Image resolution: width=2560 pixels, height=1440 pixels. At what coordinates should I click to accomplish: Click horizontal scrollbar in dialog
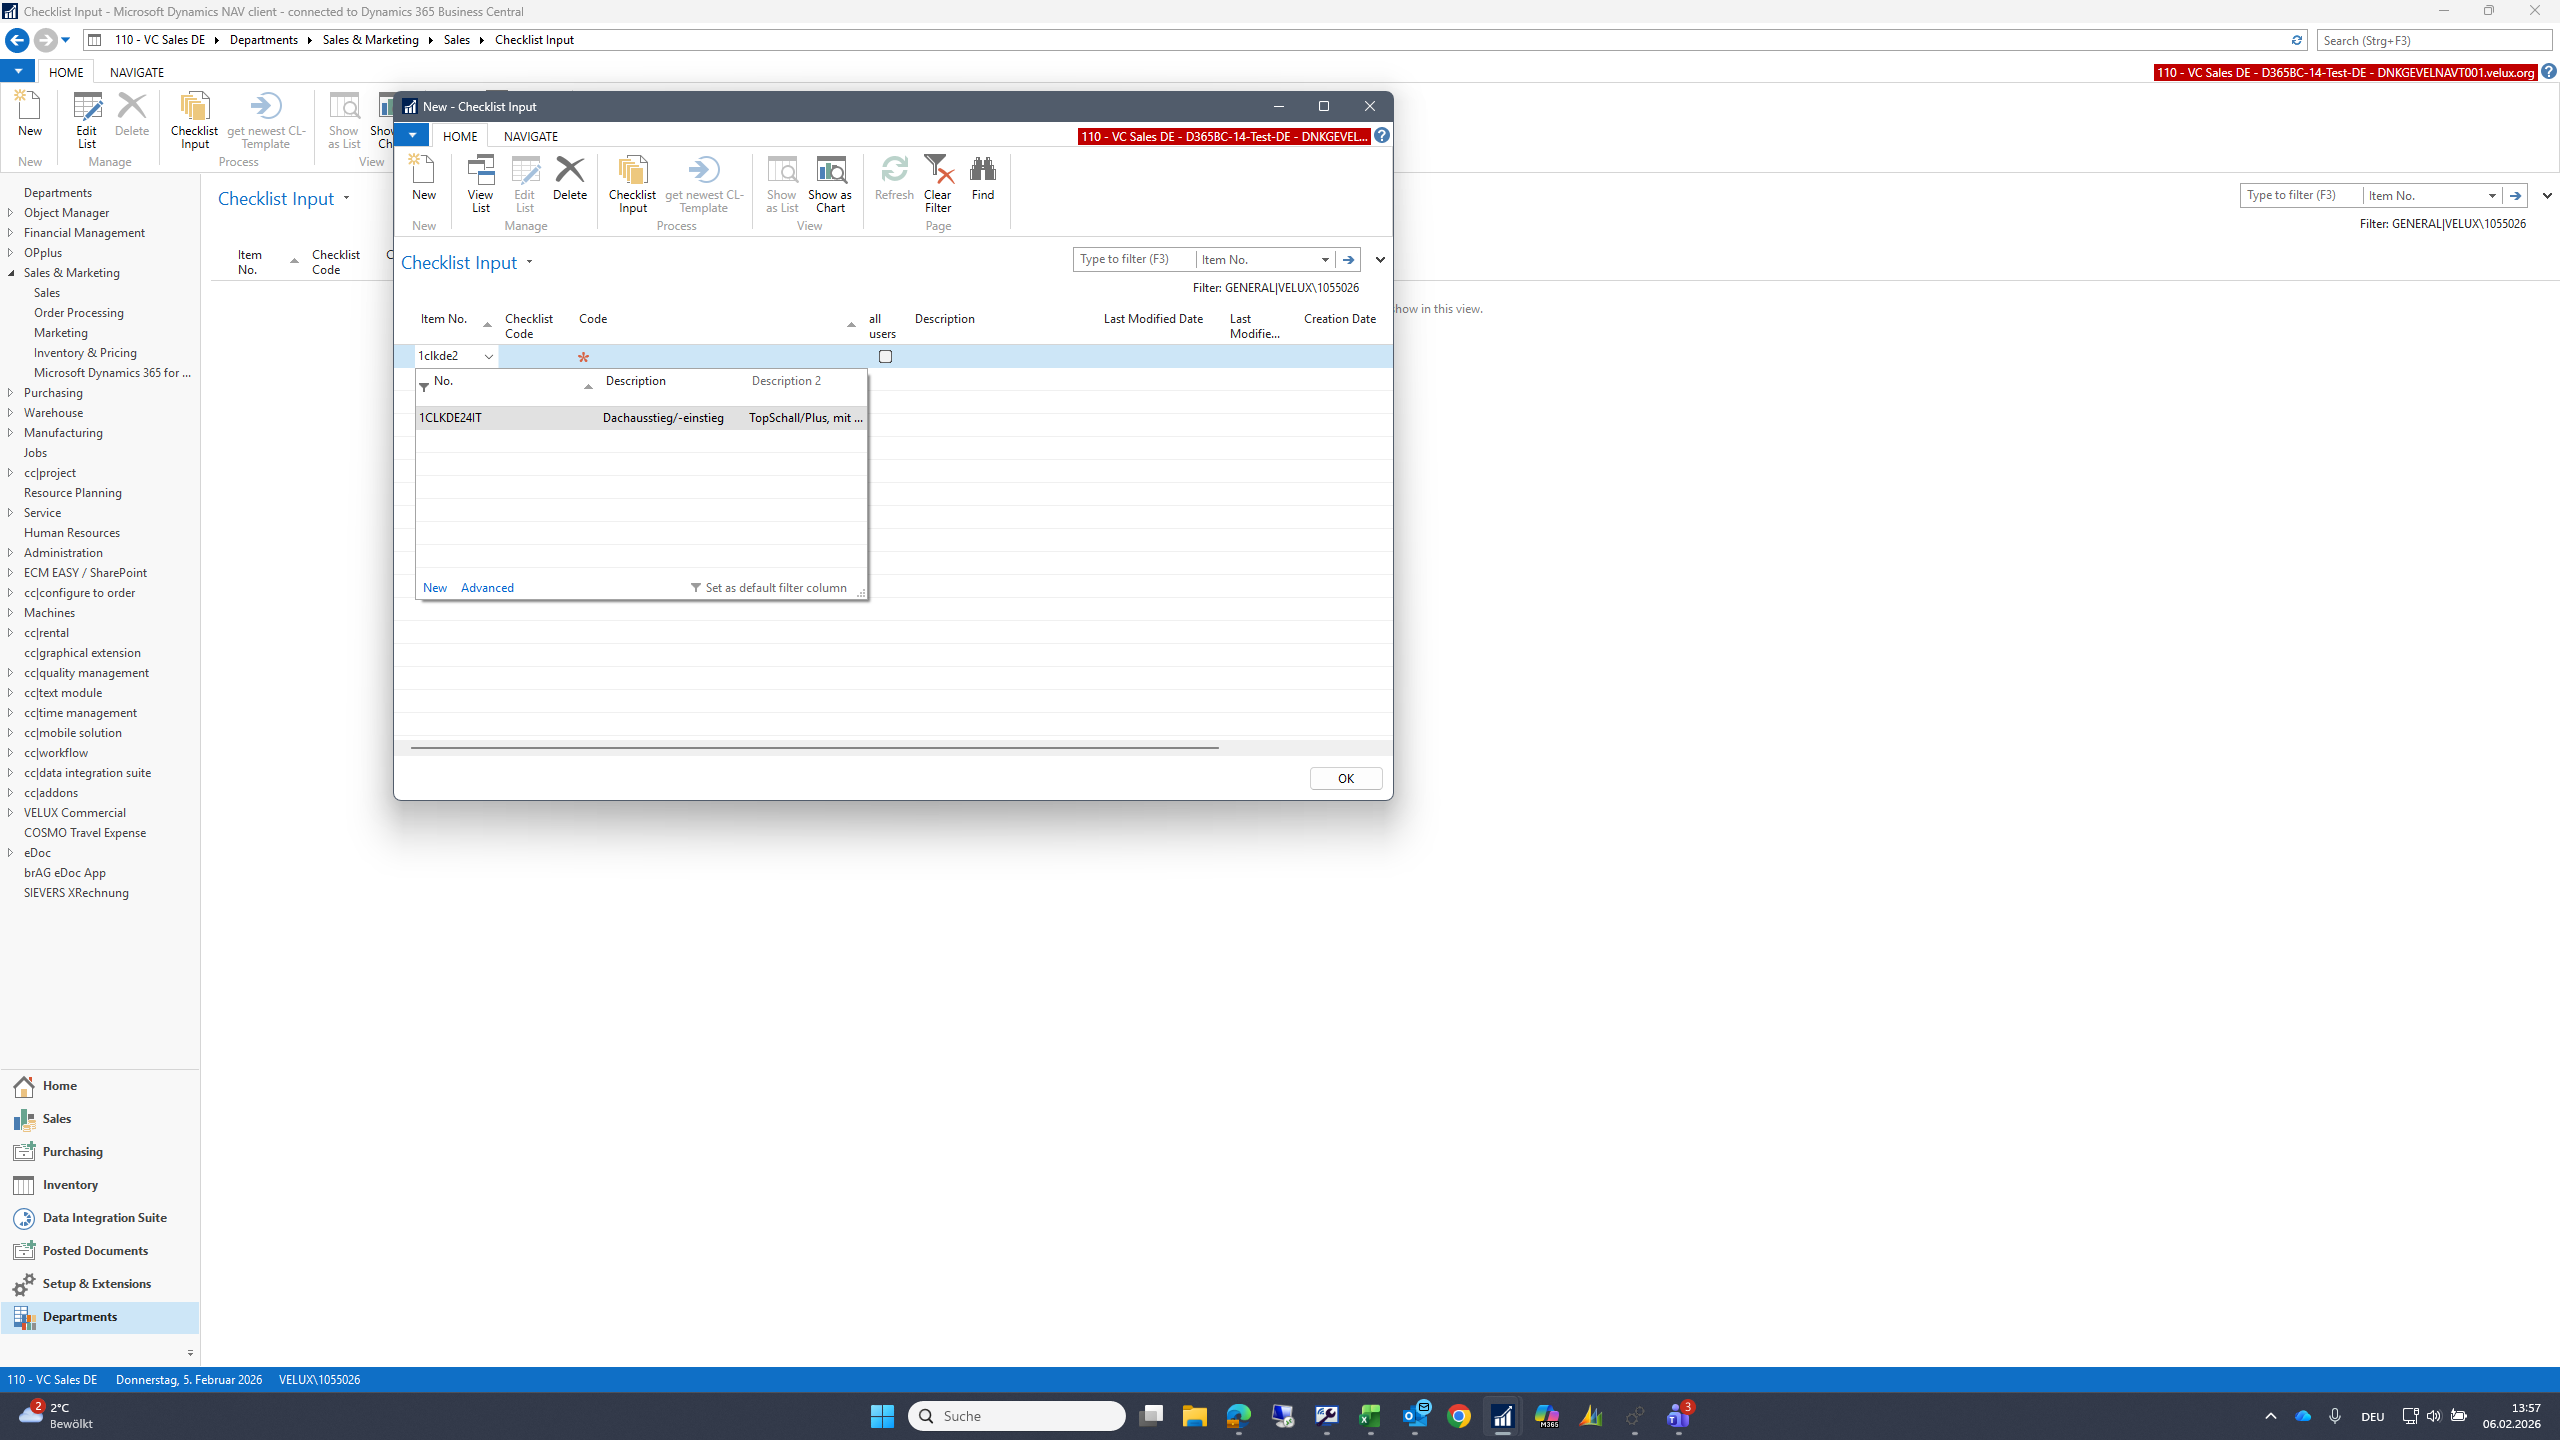click(814, 747)
